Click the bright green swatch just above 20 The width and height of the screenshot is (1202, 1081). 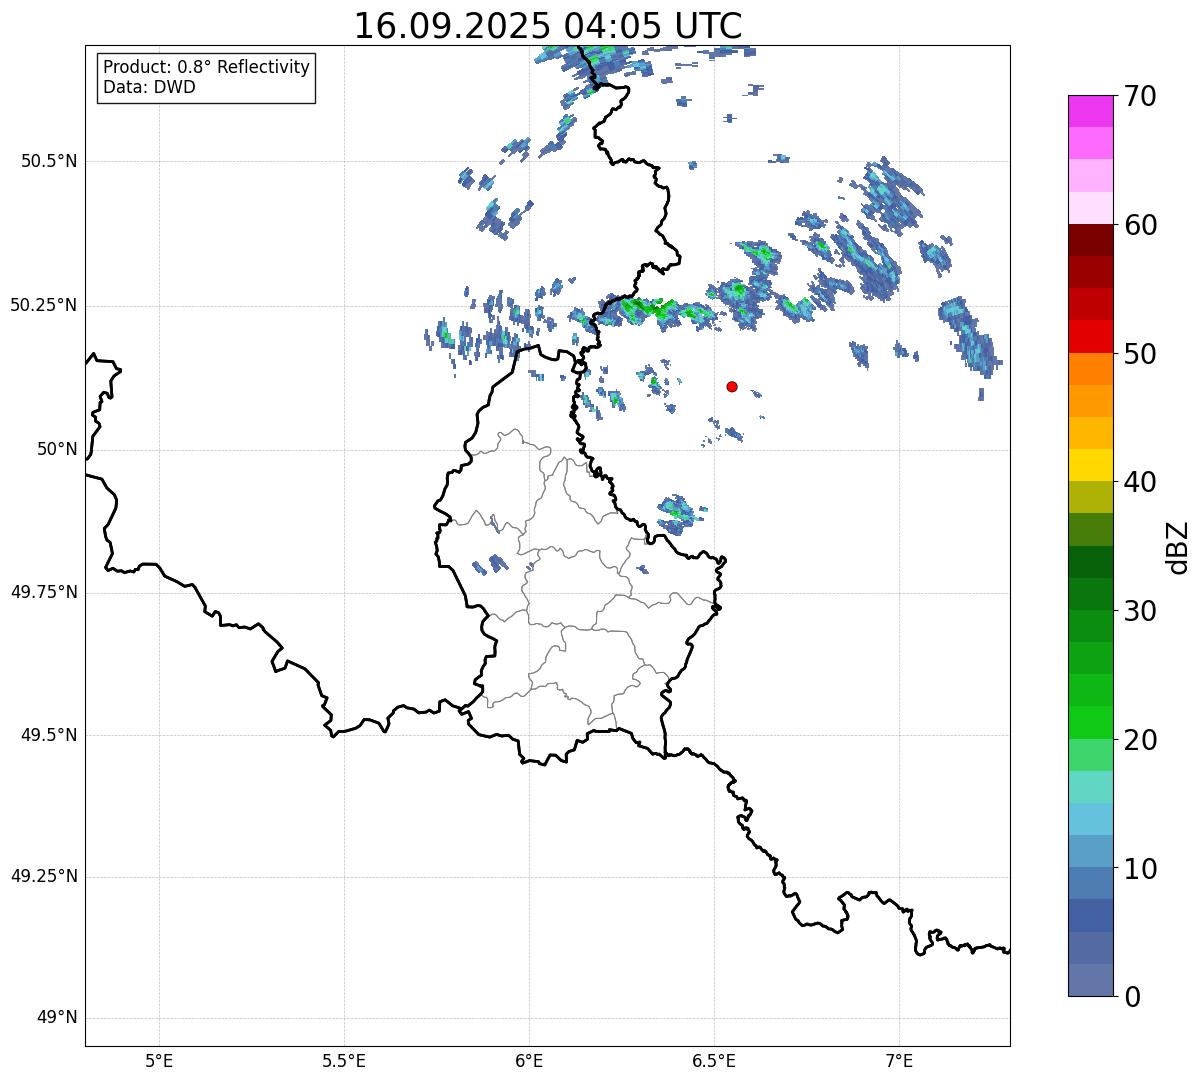click(1090, 723)
